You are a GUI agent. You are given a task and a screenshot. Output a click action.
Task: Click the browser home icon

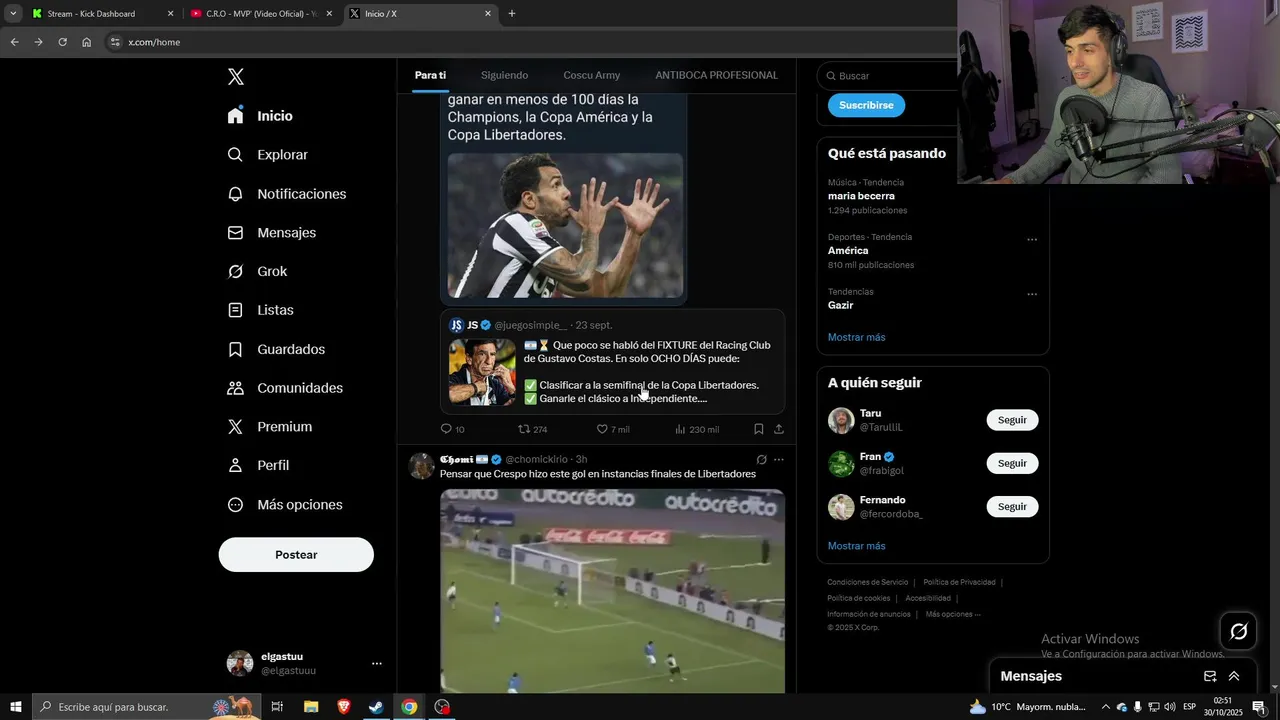pyautogui.click(x=86, y=42)
